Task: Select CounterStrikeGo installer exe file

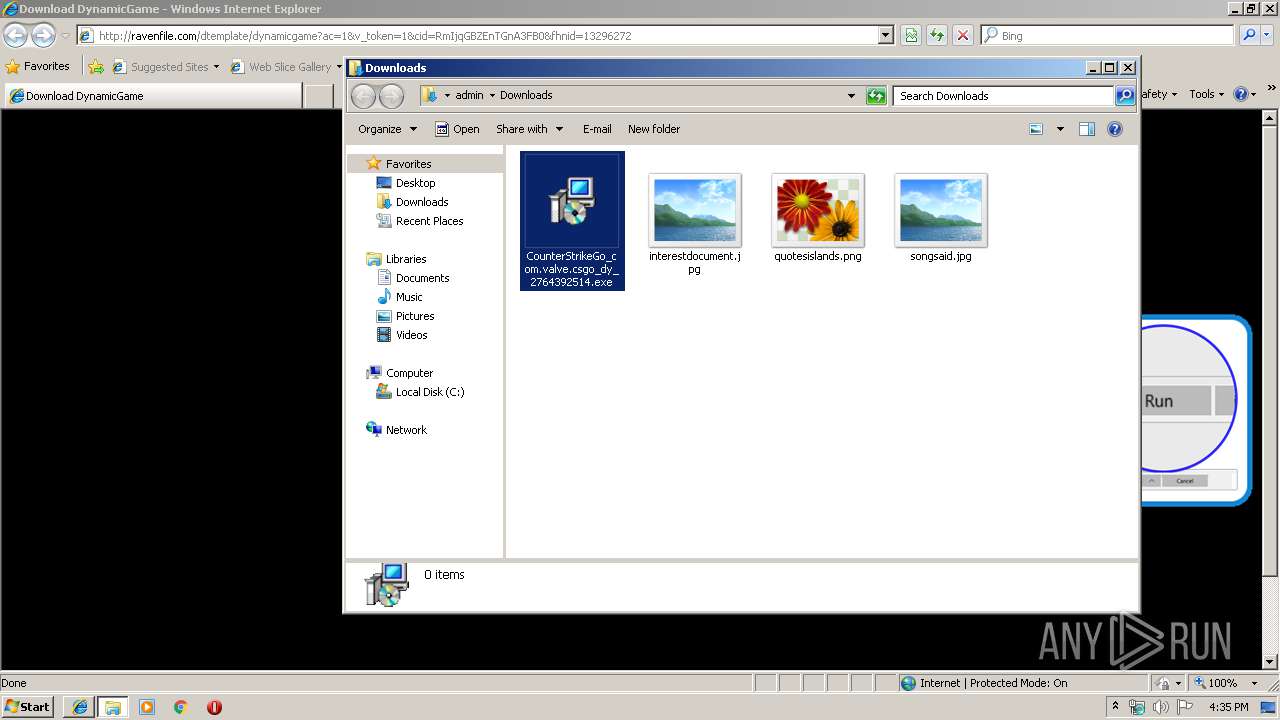Action: [x=572, y=221]
